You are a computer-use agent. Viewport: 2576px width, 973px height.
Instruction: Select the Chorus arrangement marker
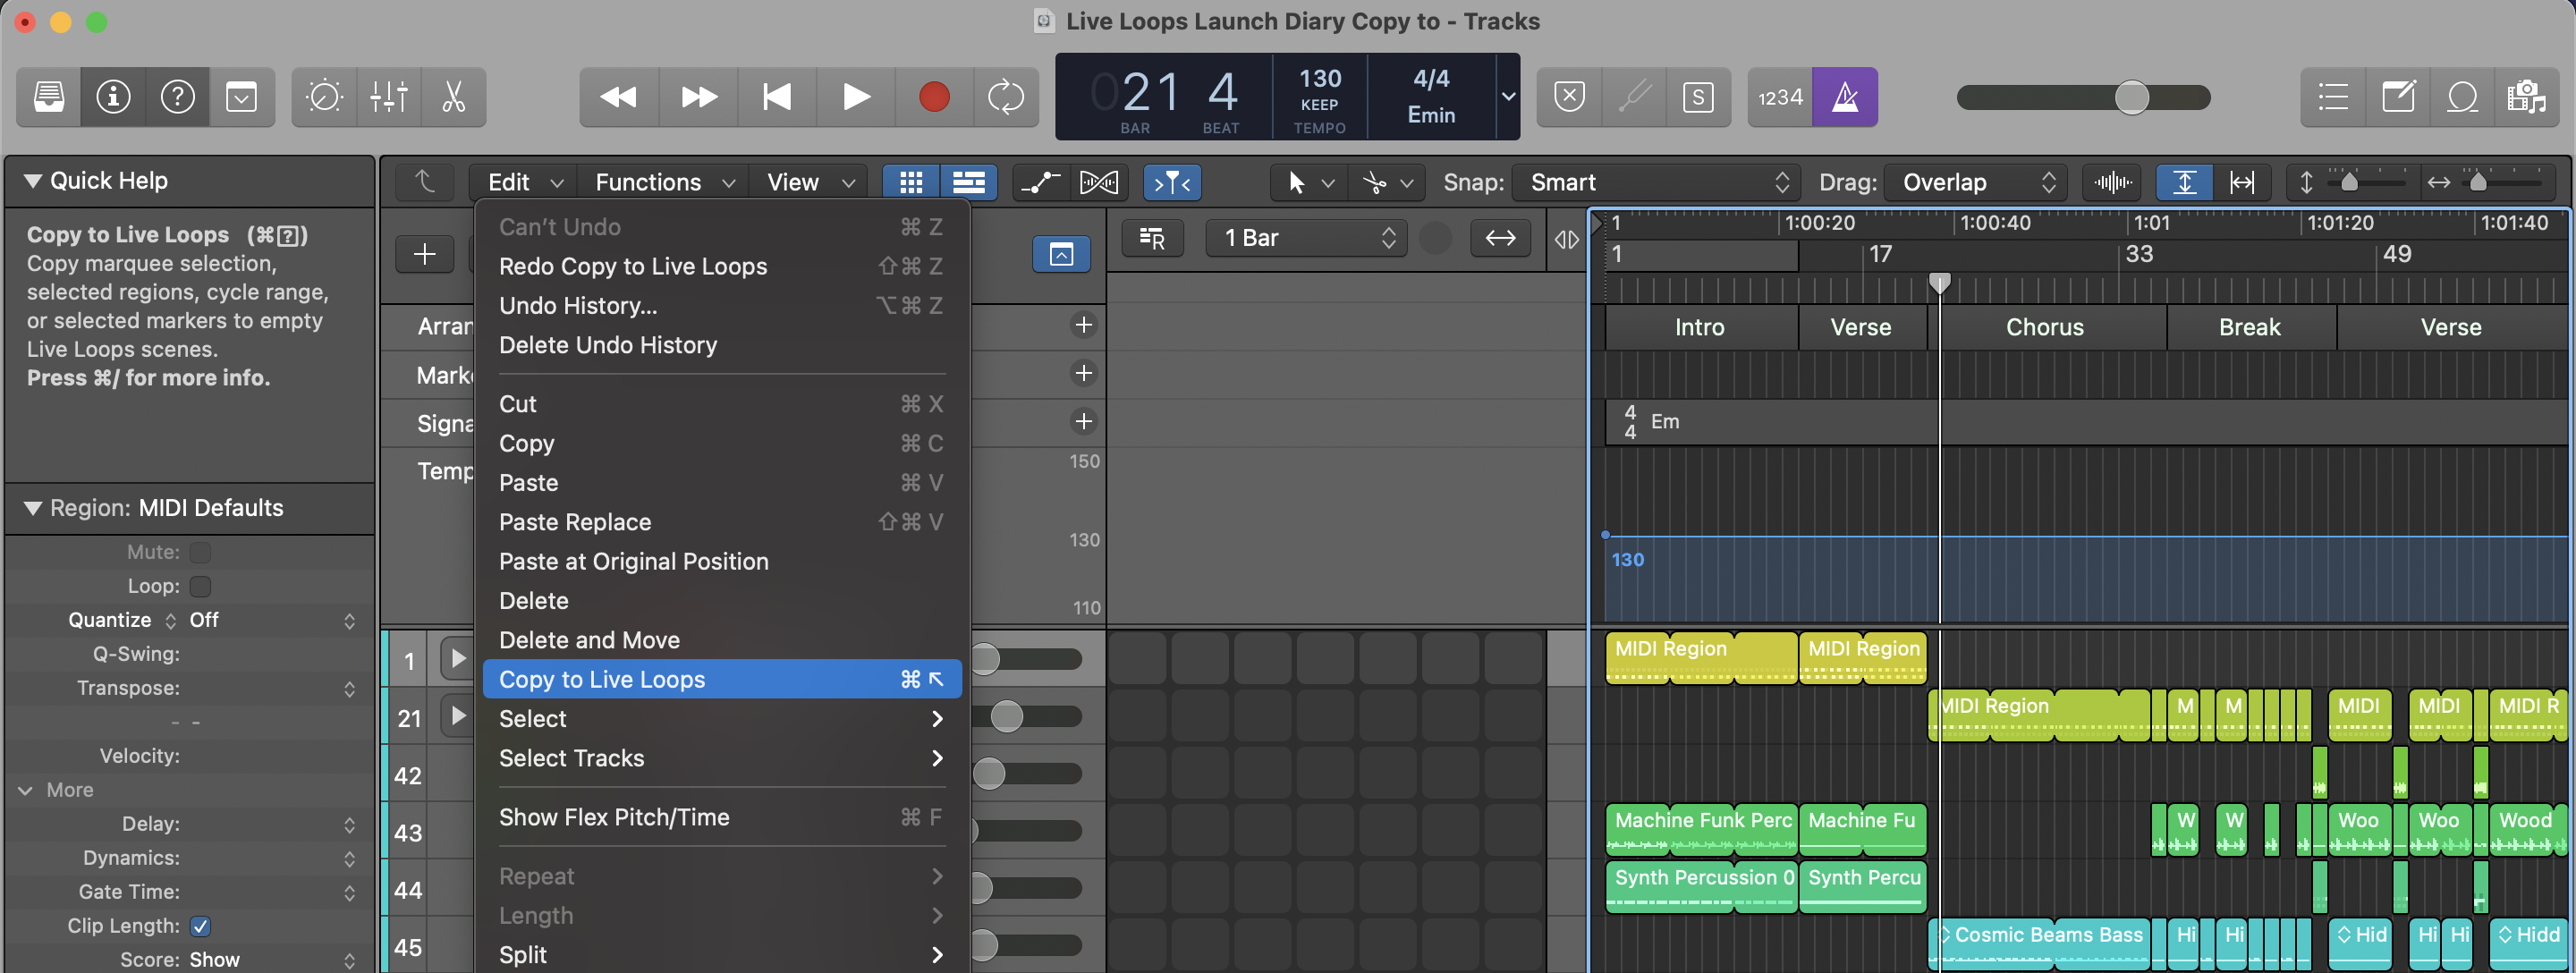coord(2045,327)
